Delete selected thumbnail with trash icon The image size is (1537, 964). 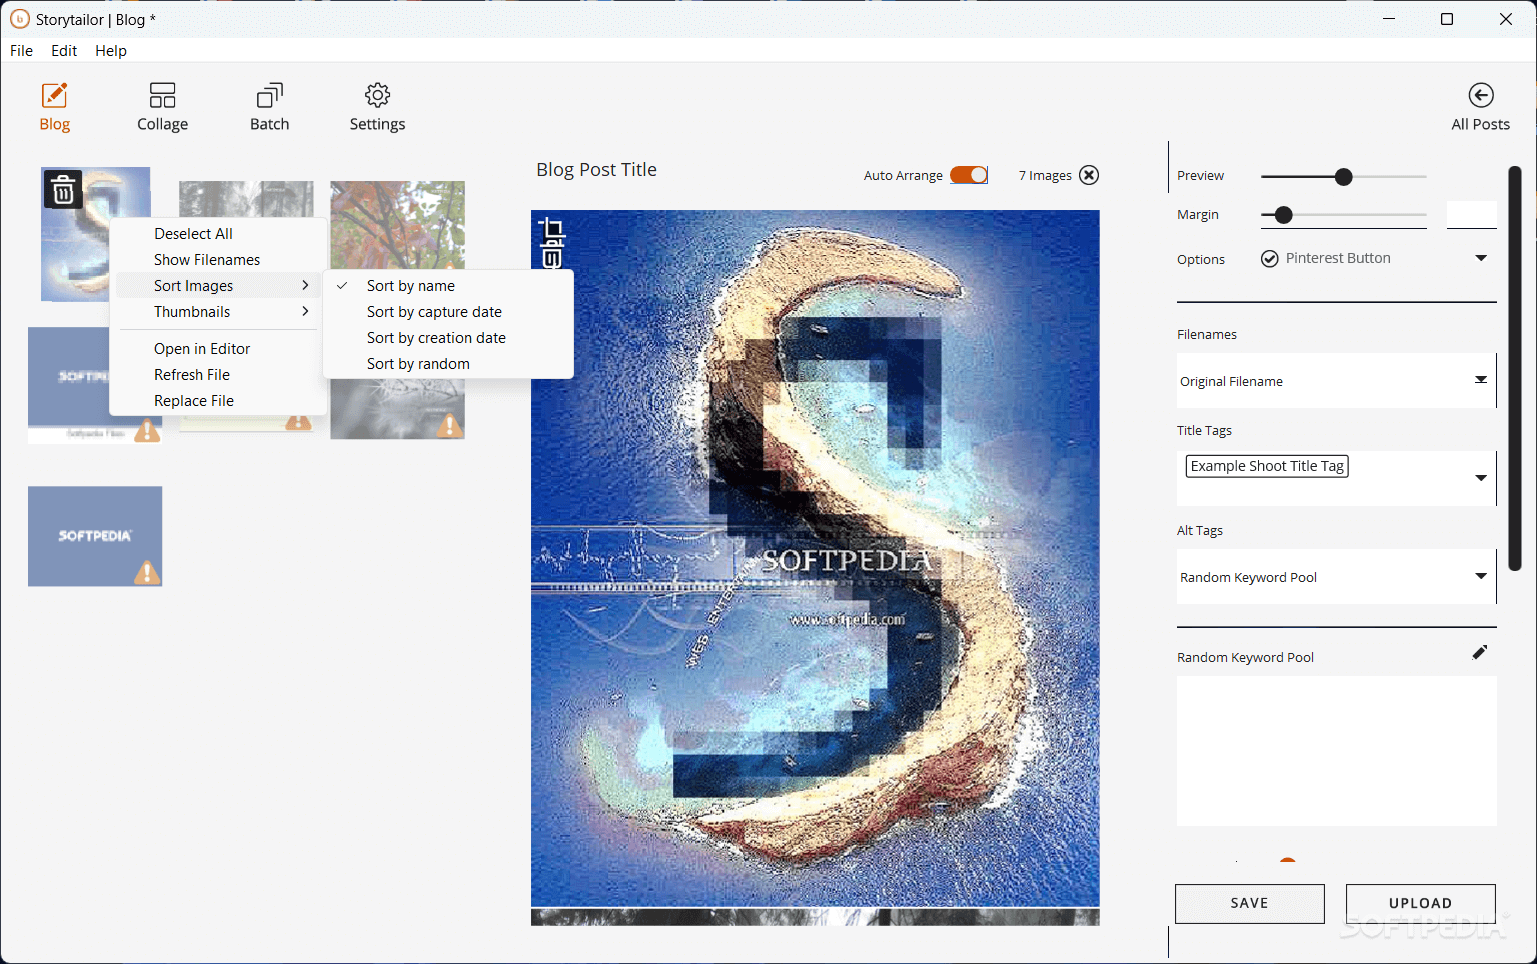(x=63, y=189)
